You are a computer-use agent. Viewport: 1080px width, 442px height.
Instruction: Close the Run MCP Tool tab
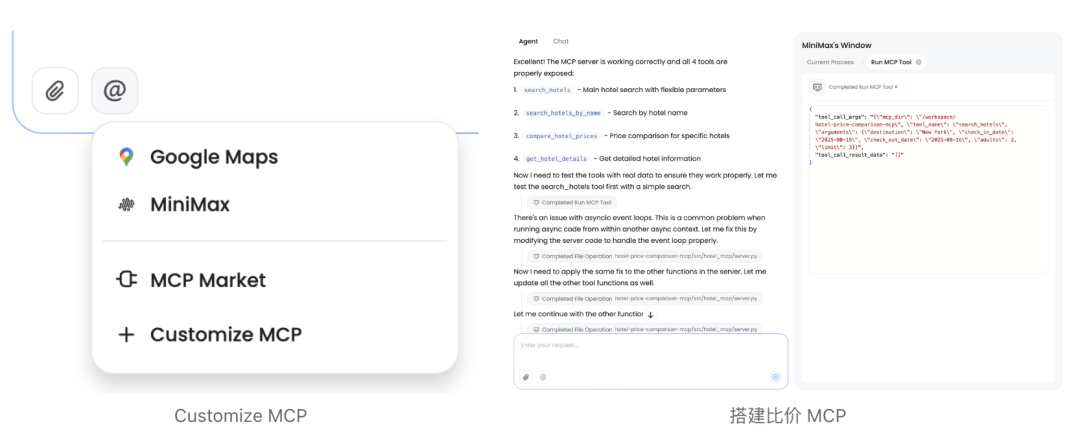[918, 62]
